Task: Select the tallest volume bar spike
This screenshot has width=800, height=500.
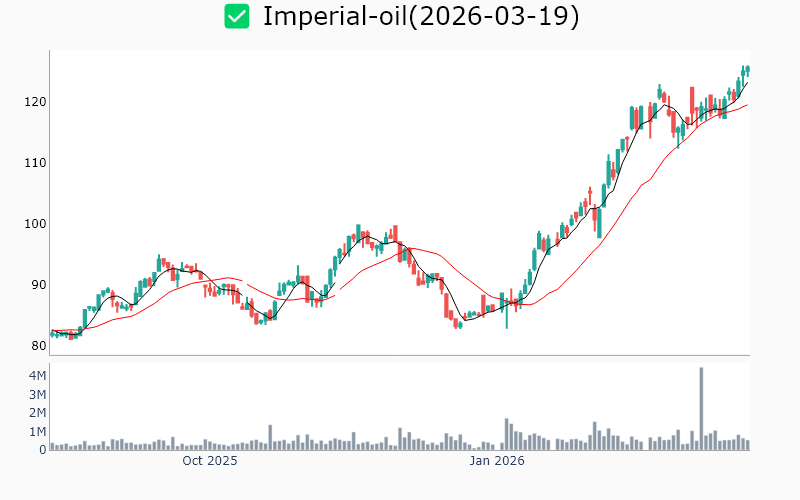Action: point(701,408)
